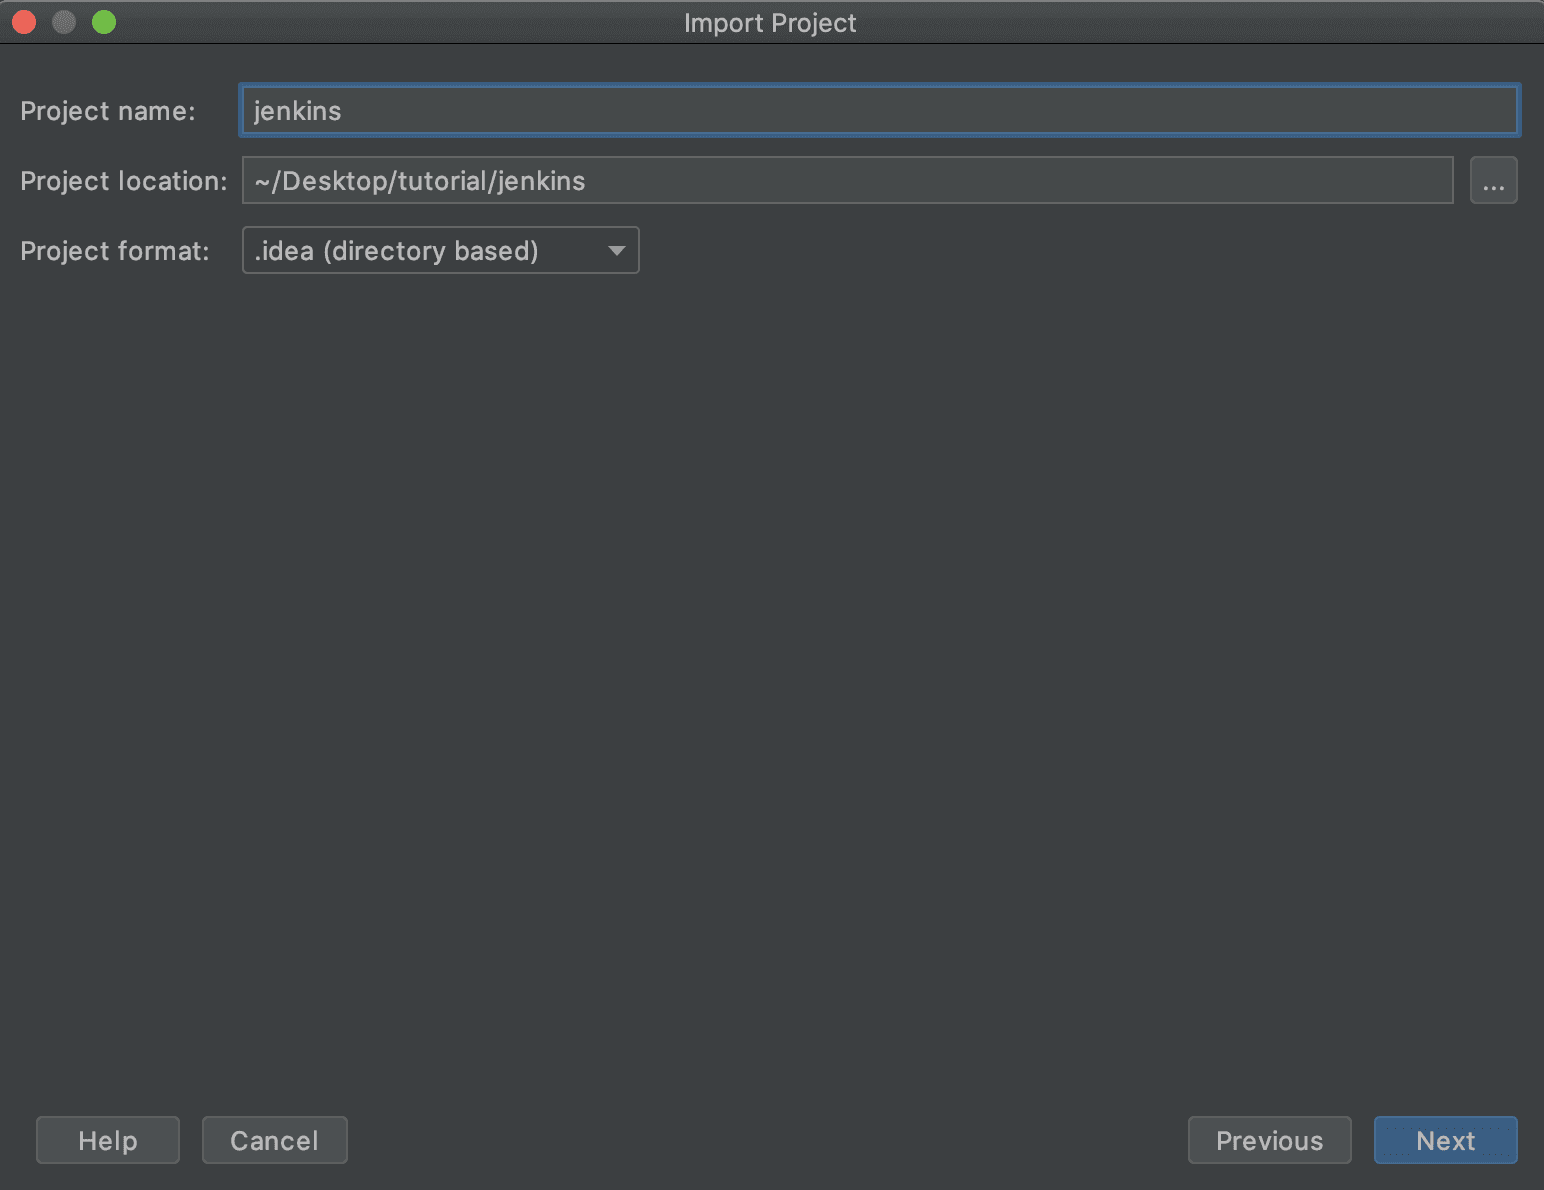Cancel the Import Project wizard
Image resolution: width=1544 pixels, height=1190 pixels.
click(274, 1140)
